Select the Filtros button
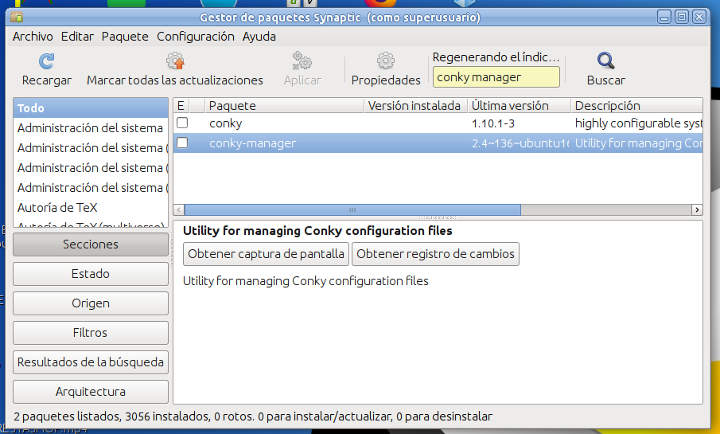This screenshot has width=720, height=434. (x=90, y=333)
